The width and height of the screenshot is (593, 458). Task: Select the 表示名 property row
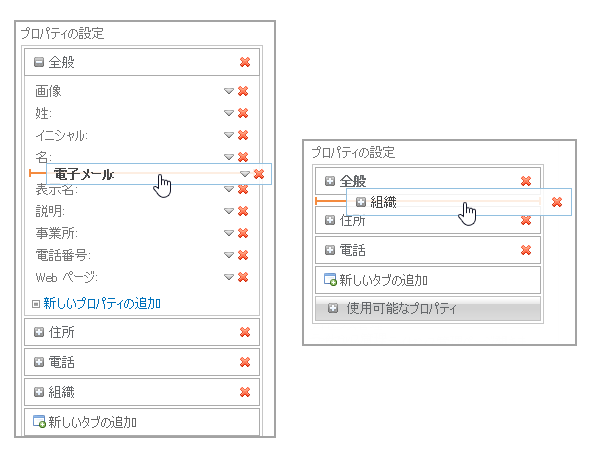coord(142,190)
